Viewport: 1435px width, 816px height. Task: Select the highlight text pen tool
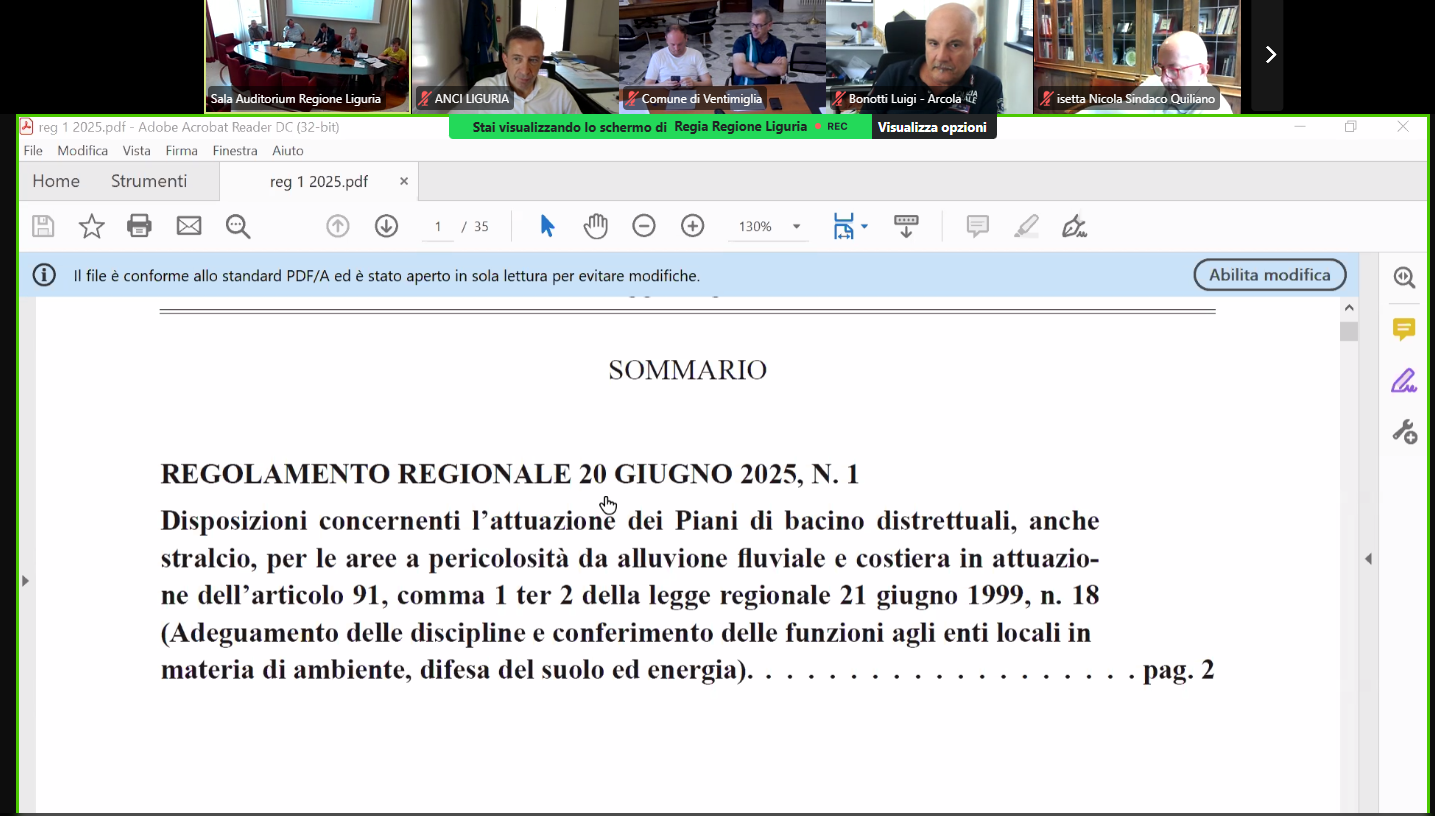1026,226
